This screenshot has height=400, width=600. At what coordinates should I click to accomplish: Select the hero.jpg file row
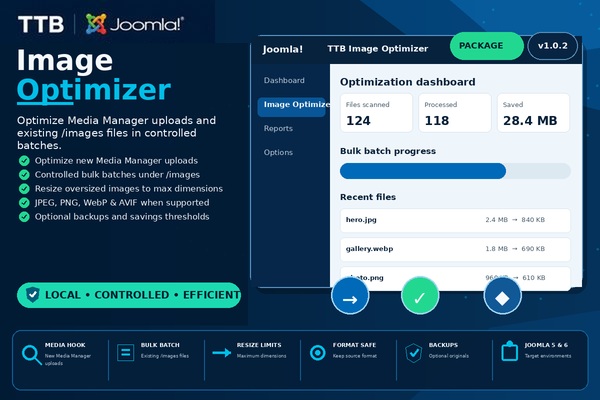[x=455, y=220]
